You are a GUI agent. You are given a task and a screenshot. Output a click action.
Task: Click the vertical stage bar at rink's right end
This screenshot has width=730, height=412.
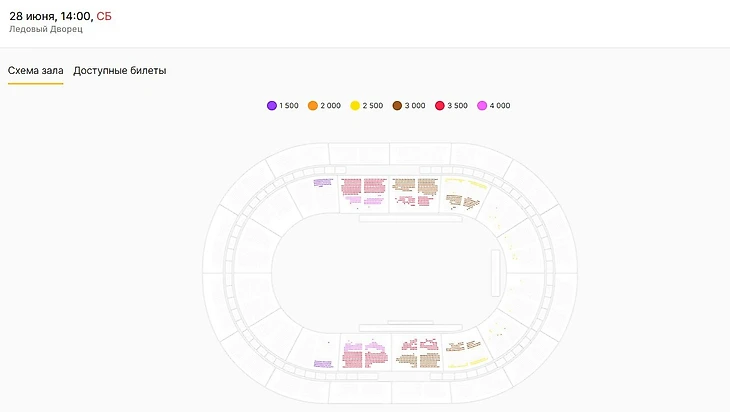(495, 272)
